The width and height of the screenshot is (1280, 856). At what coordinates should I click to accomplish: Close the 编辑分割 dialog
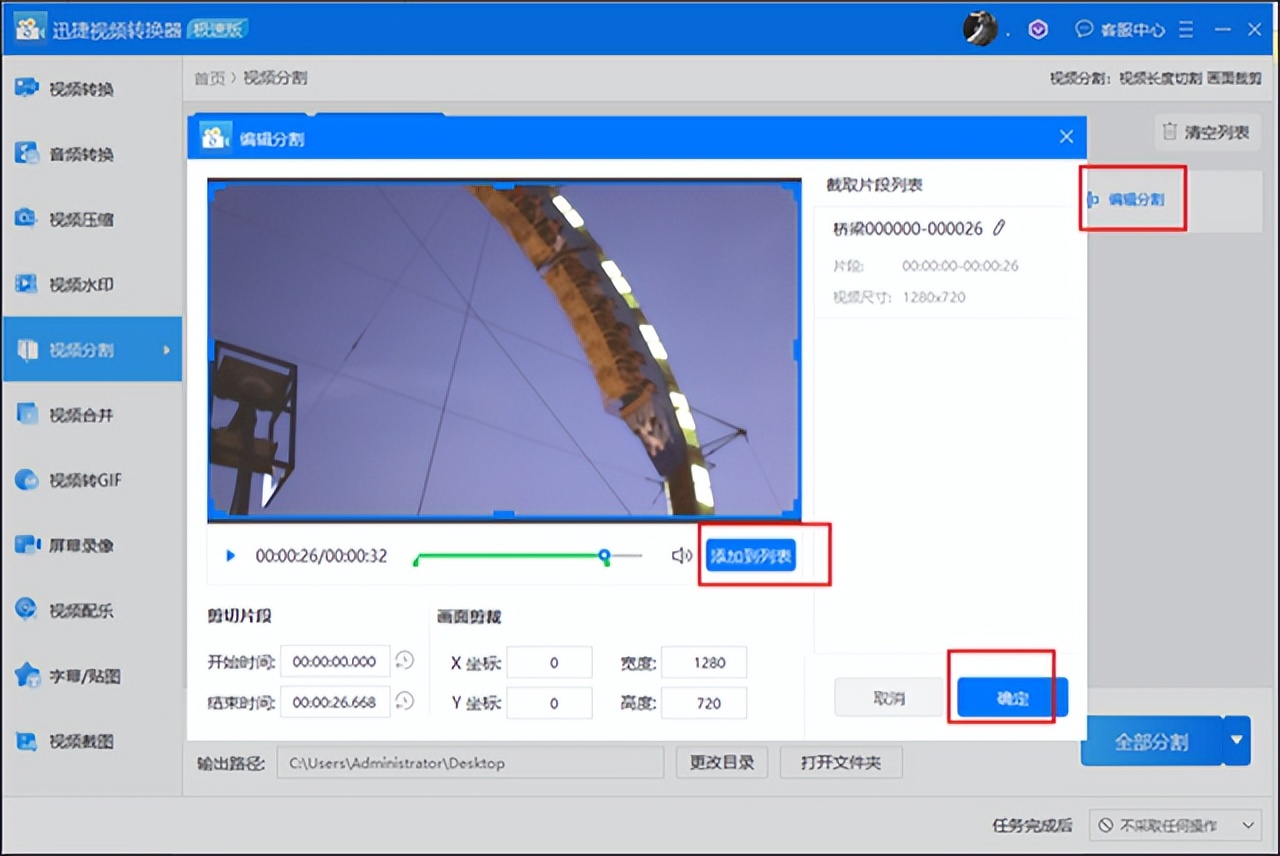[x=1066, y=137]
